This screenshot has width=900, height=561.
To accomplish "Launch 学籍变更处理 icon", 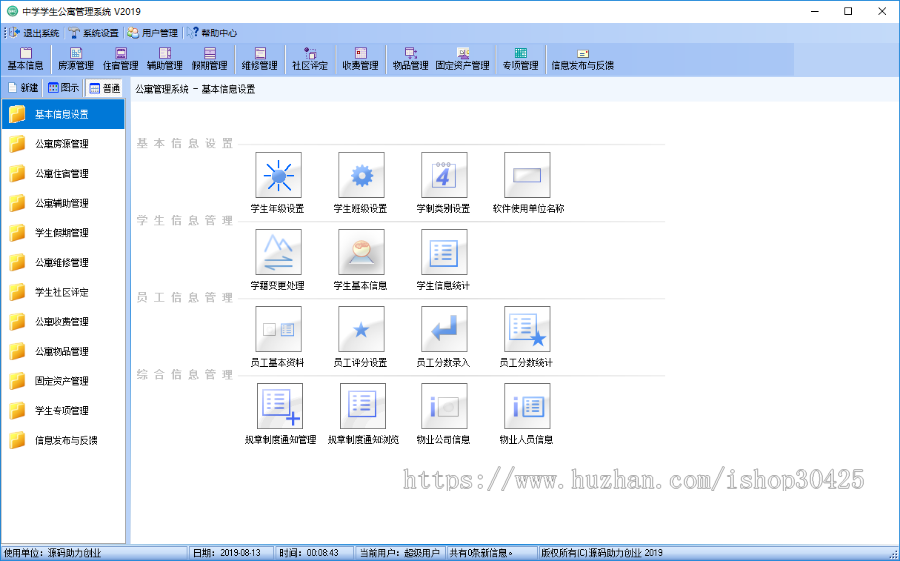I will point(278,253).
